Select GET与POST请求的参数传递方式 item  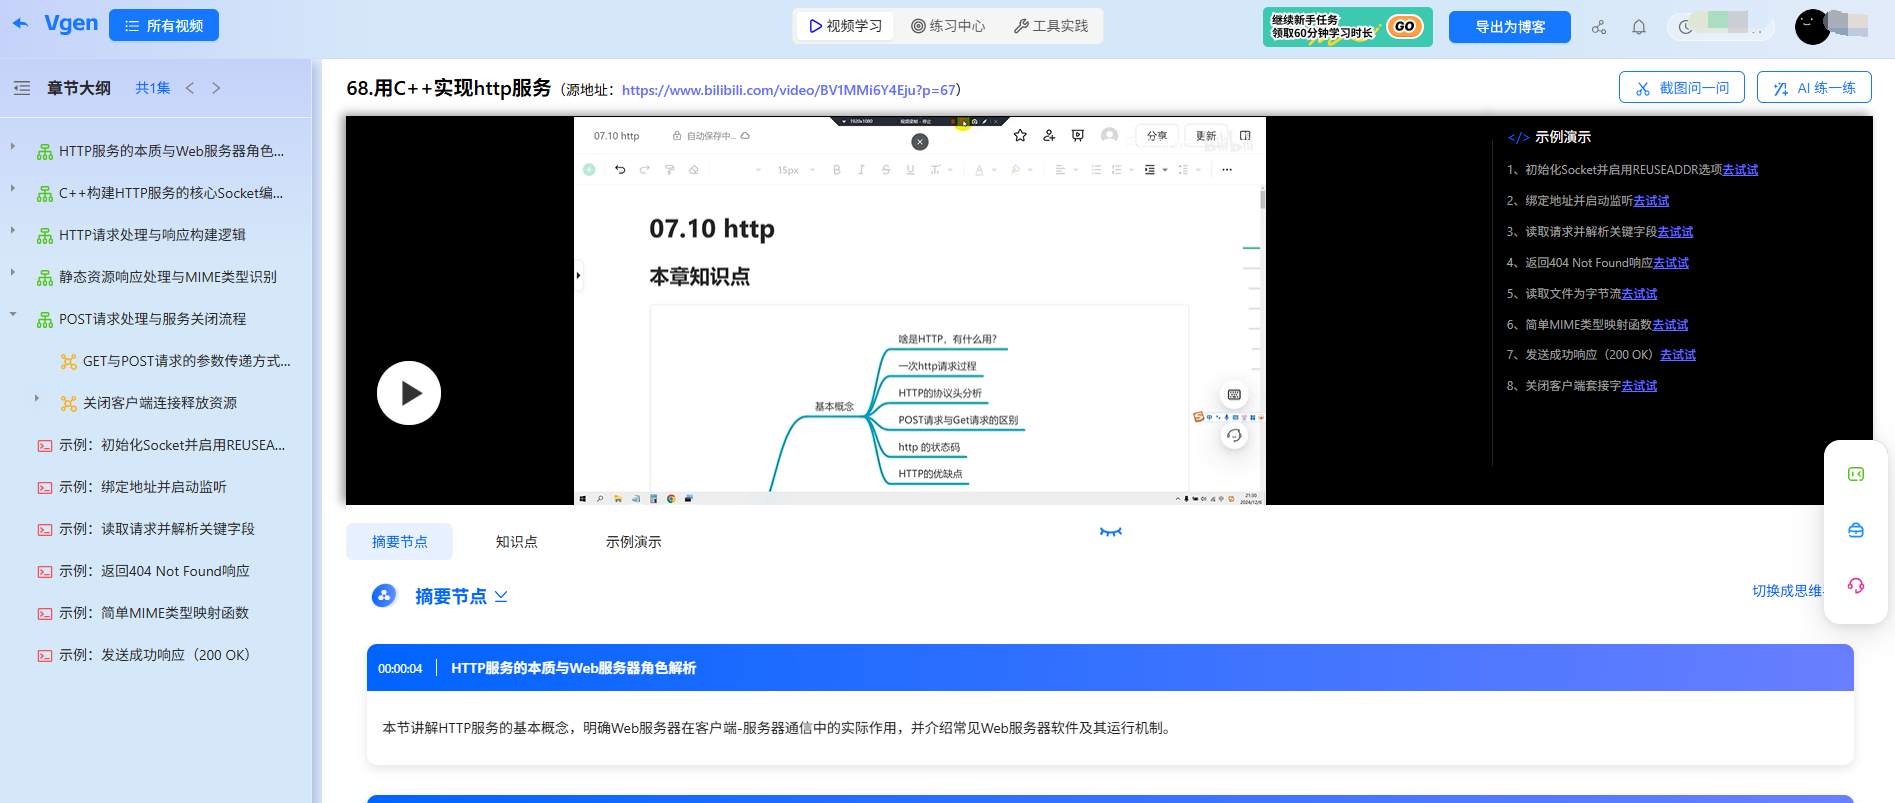click(x=176, y=361)
